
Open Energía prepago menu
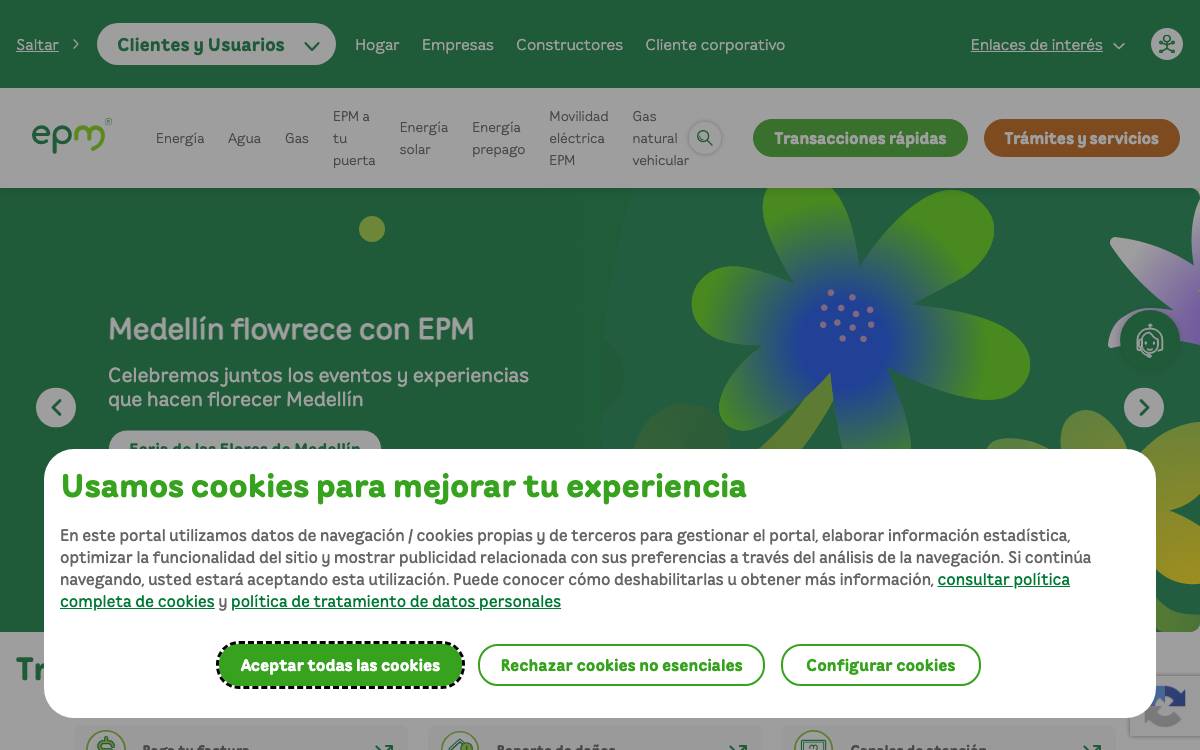(x=498, y=138)
